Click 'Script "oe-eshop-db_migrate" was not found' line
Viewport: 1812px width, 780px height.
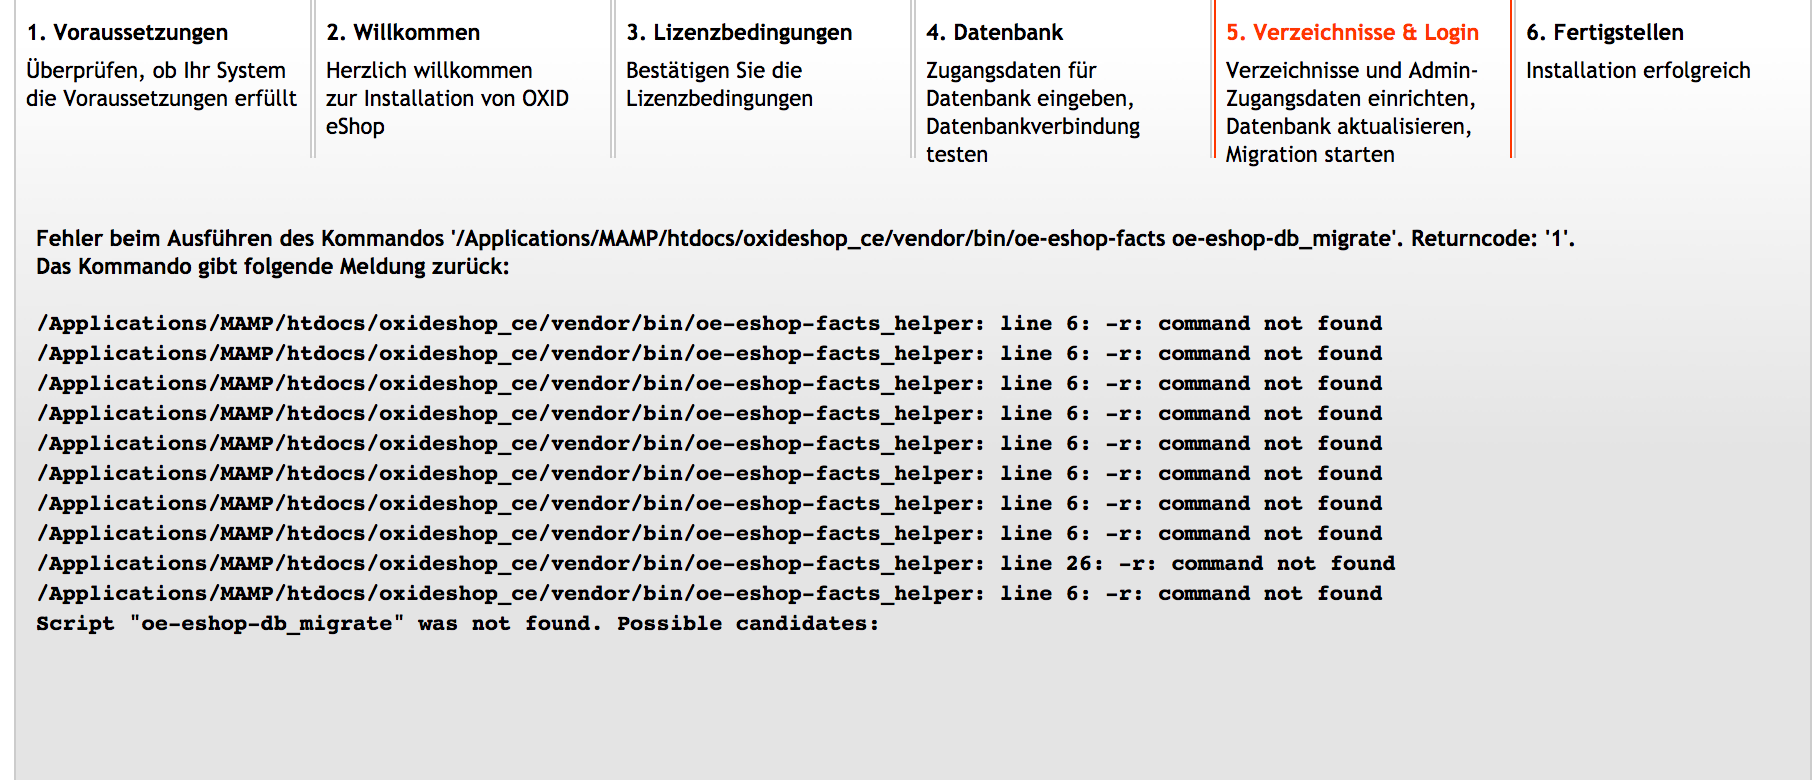pos(318,623)
